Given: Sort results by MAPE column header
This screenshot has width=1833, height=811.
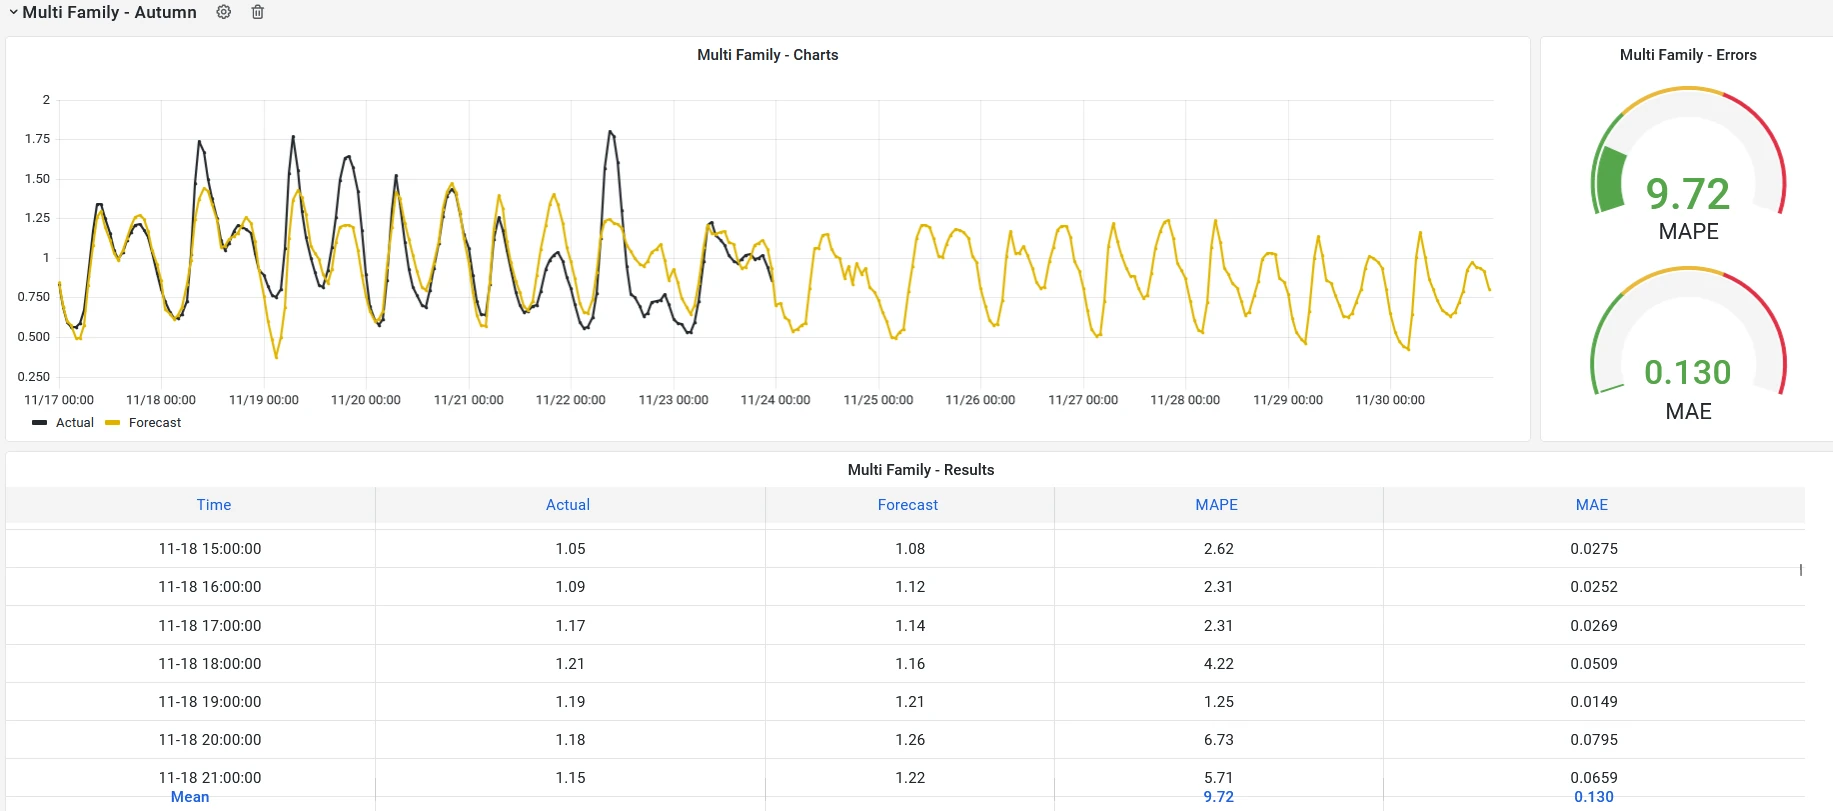Looking at the screenshot, I should point(1217,505).
